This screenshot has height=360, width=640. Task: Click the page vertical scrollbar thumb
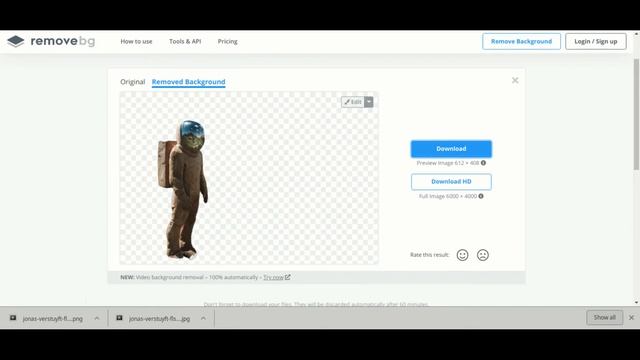[636, 114]
